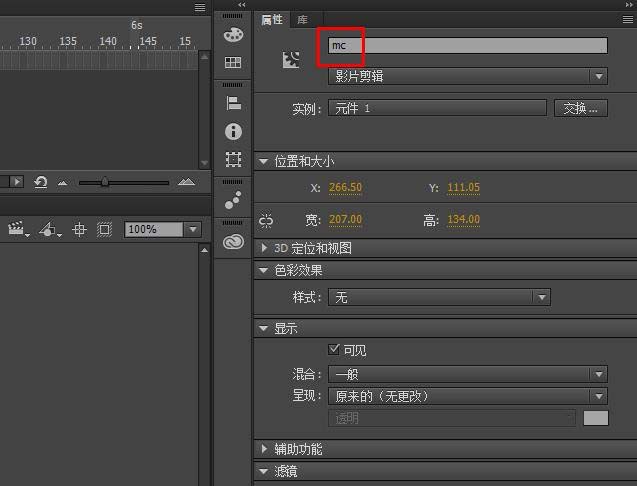
Task: Open the Edit Scene clapperboard icon
Action: (18, 229)
